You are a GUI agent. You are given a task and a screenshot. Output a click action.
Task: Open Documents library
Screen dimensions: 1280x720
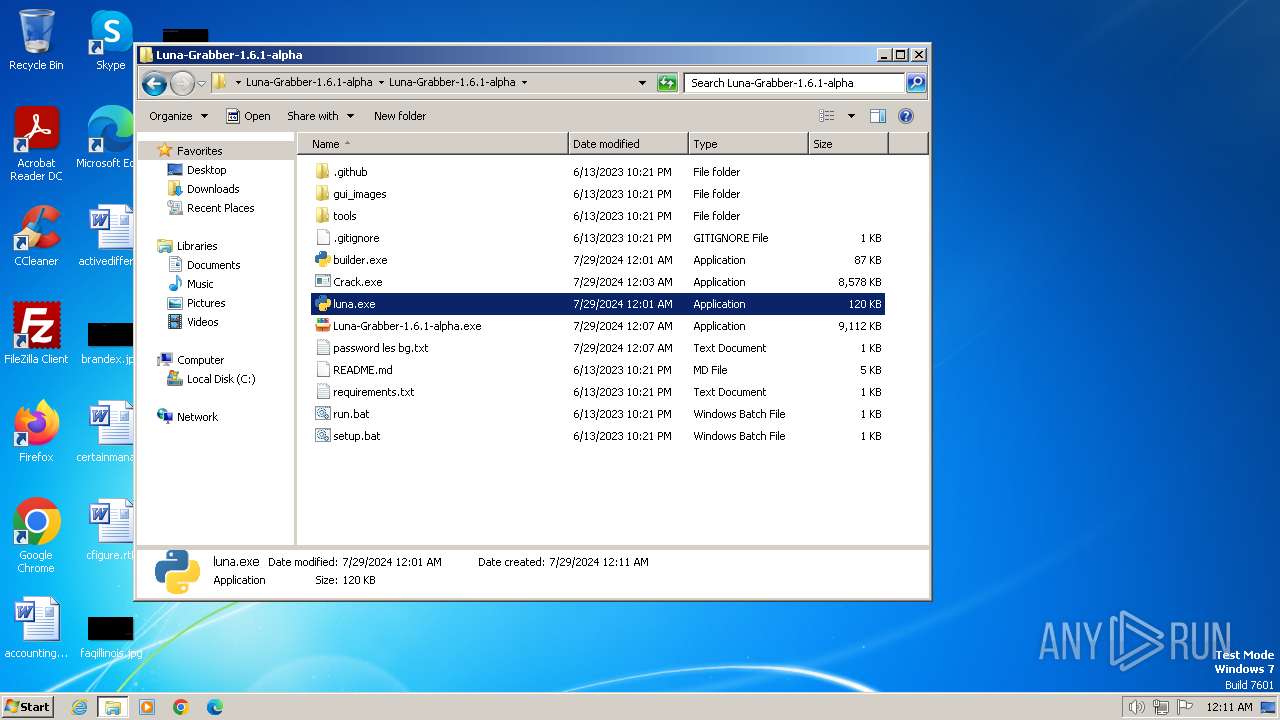pos(213,265)
